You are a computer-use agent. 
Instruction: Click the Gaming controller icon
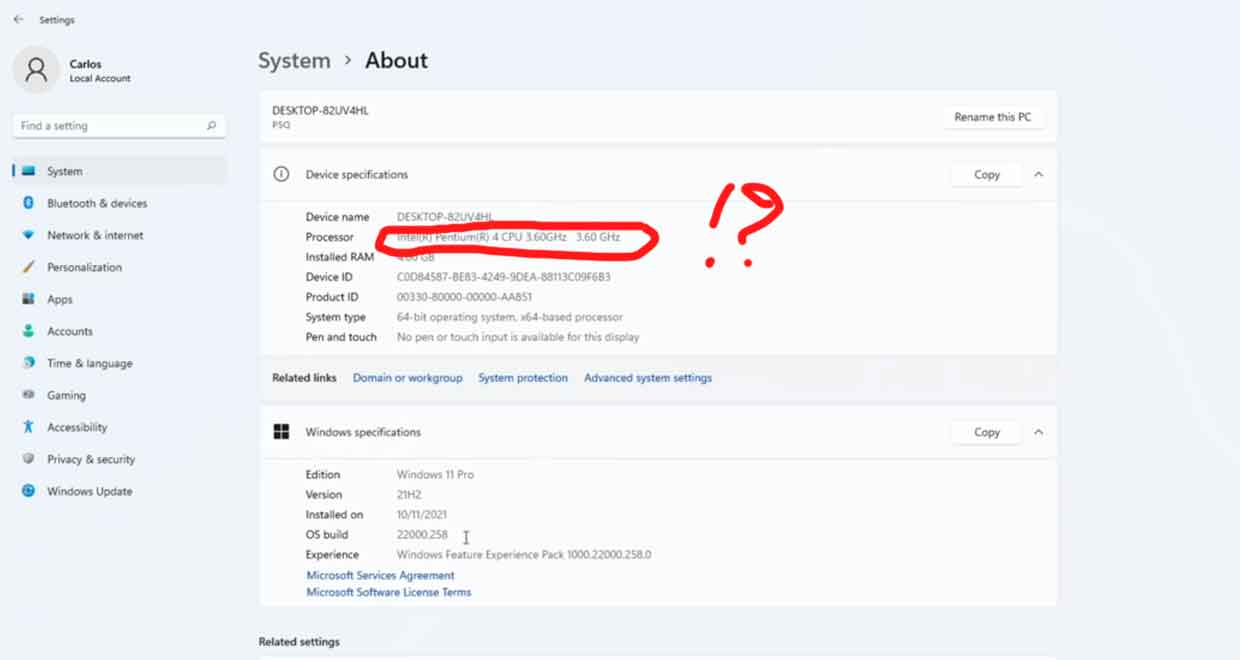[x=28, y=395]
